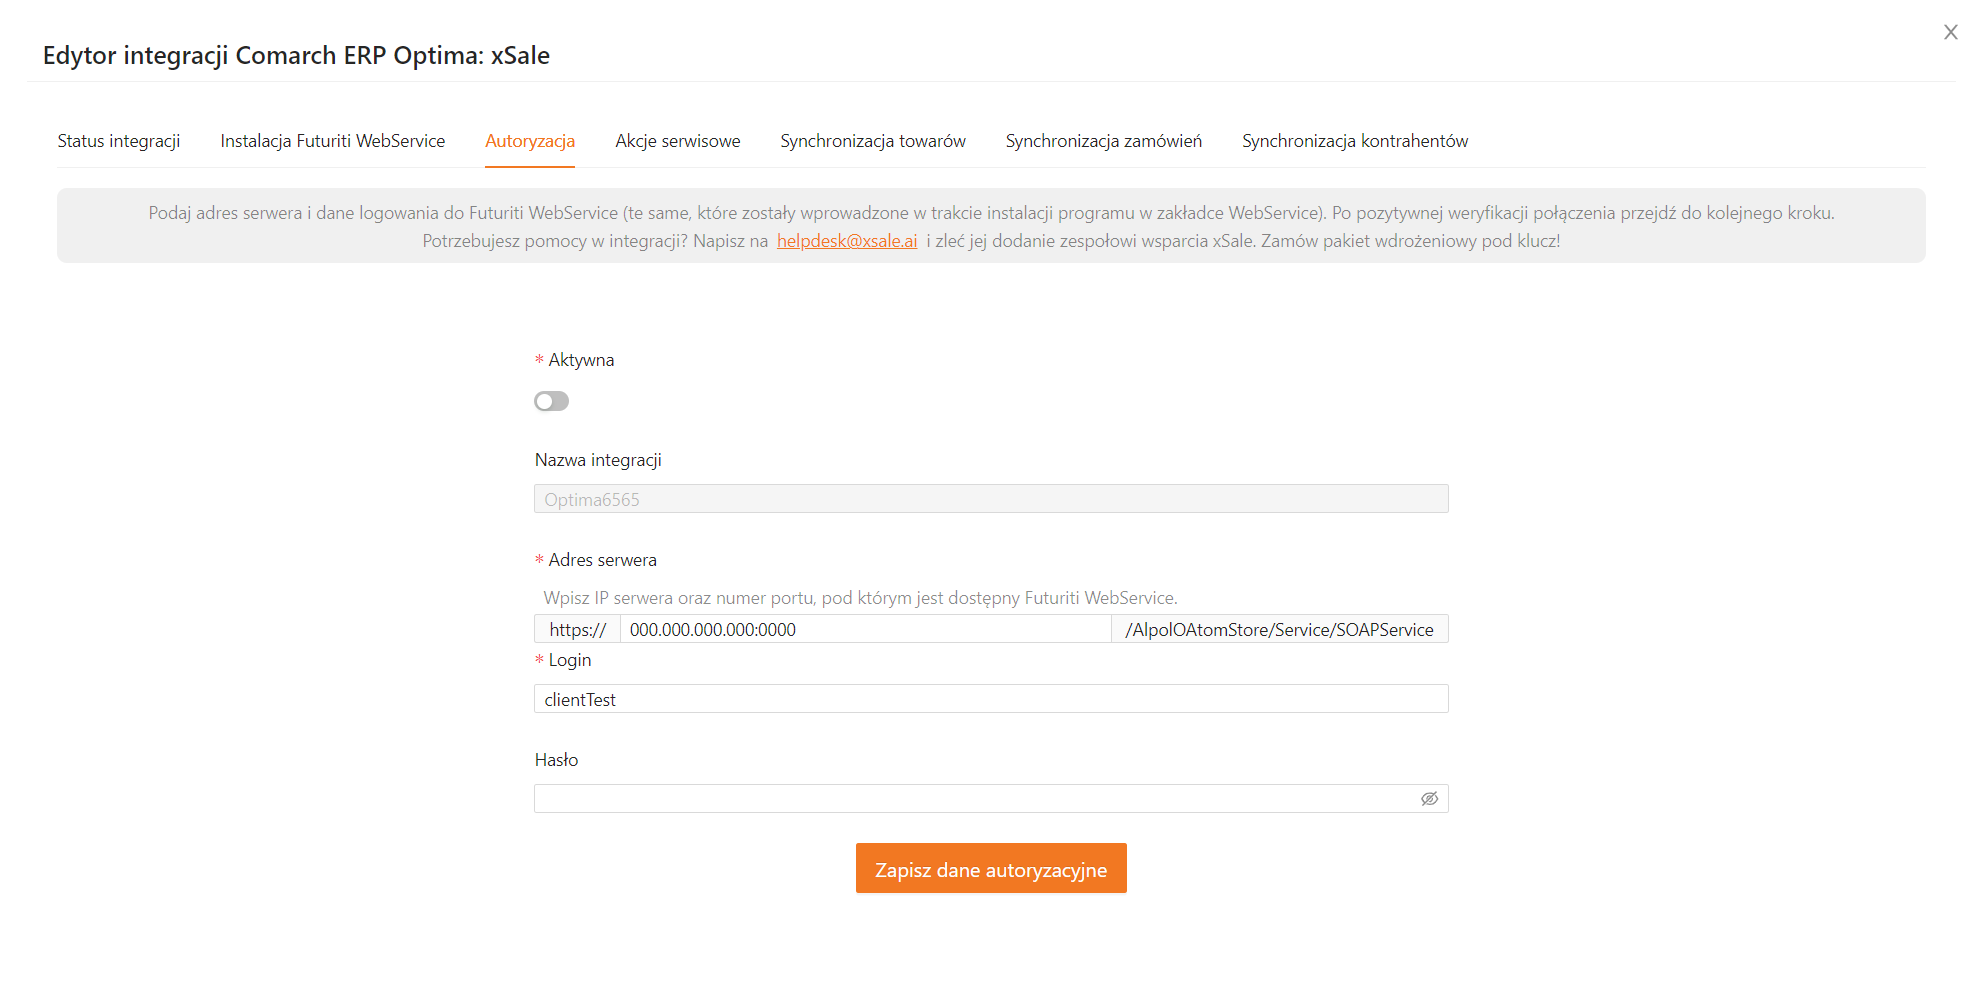Click the server IP address input
1977x991 pixels.
coord(864,629)
